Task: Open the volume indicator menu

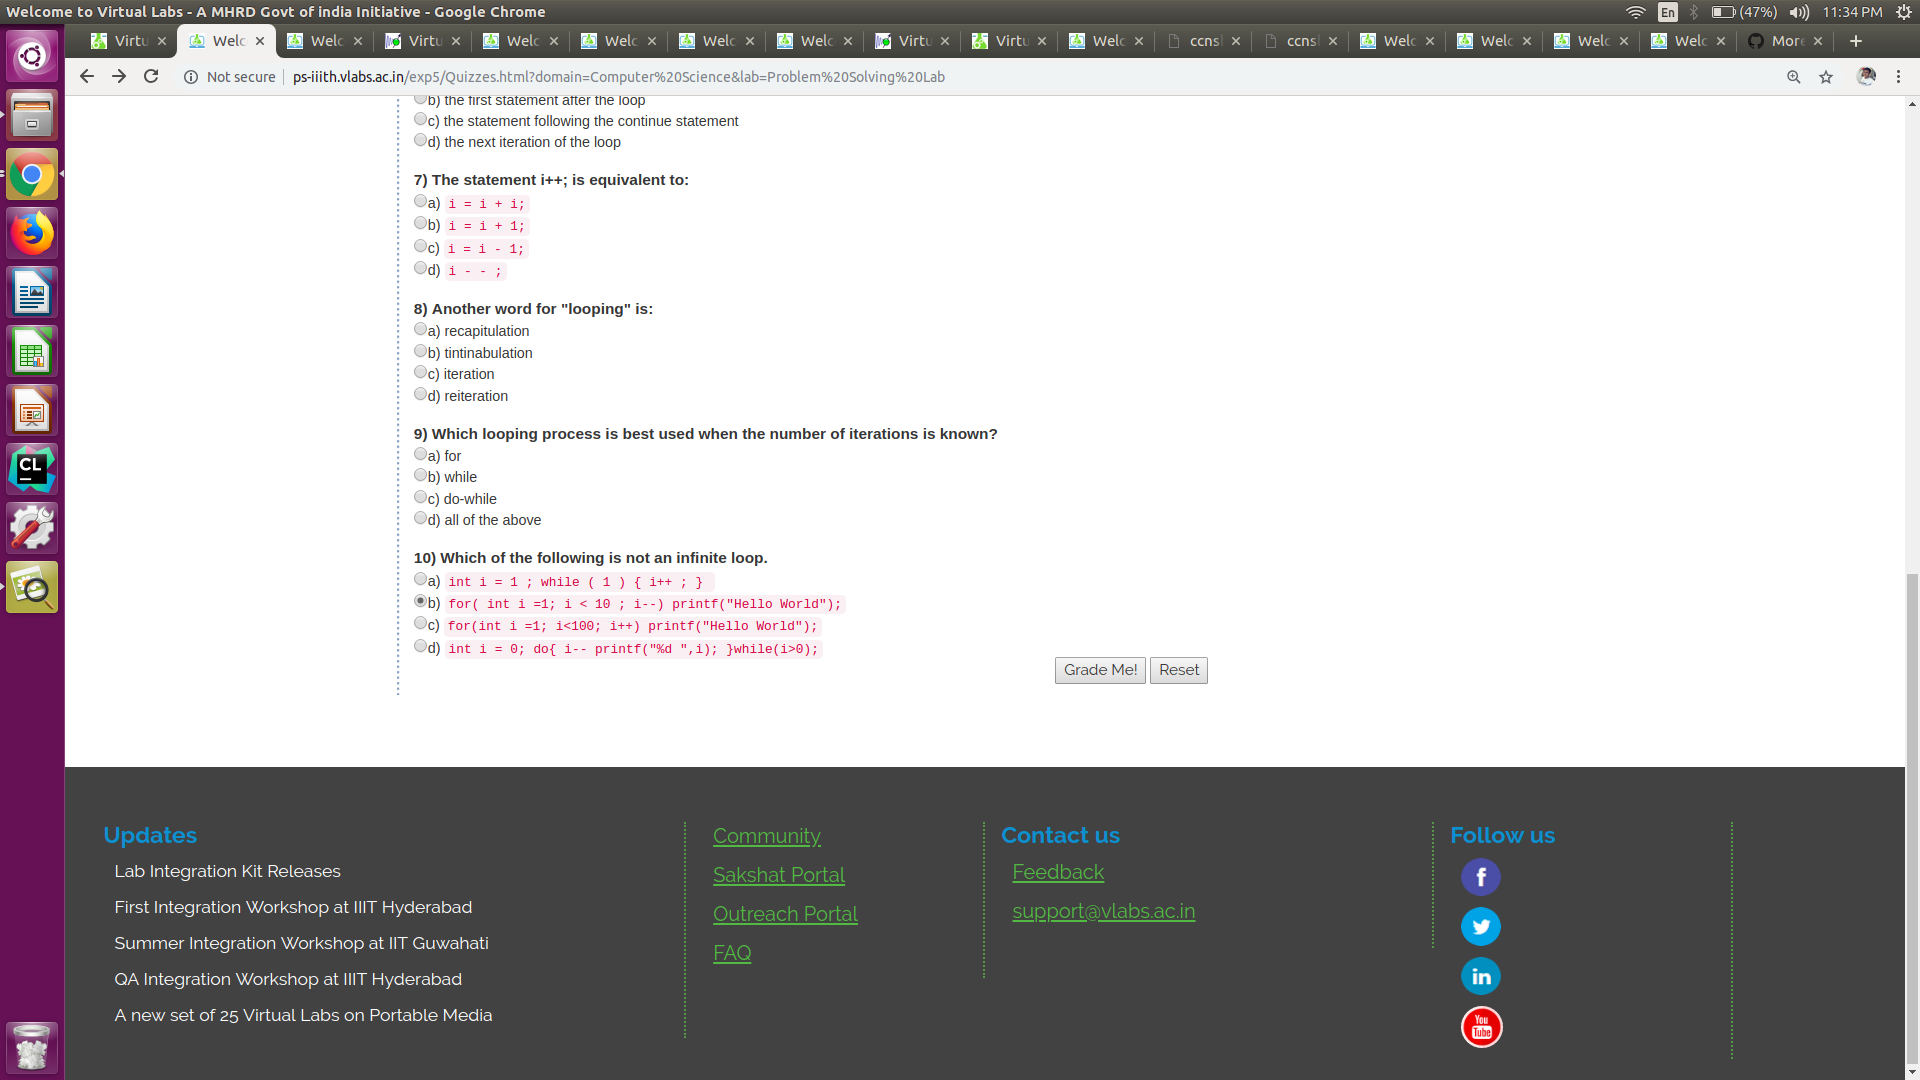Action: 1799,13
